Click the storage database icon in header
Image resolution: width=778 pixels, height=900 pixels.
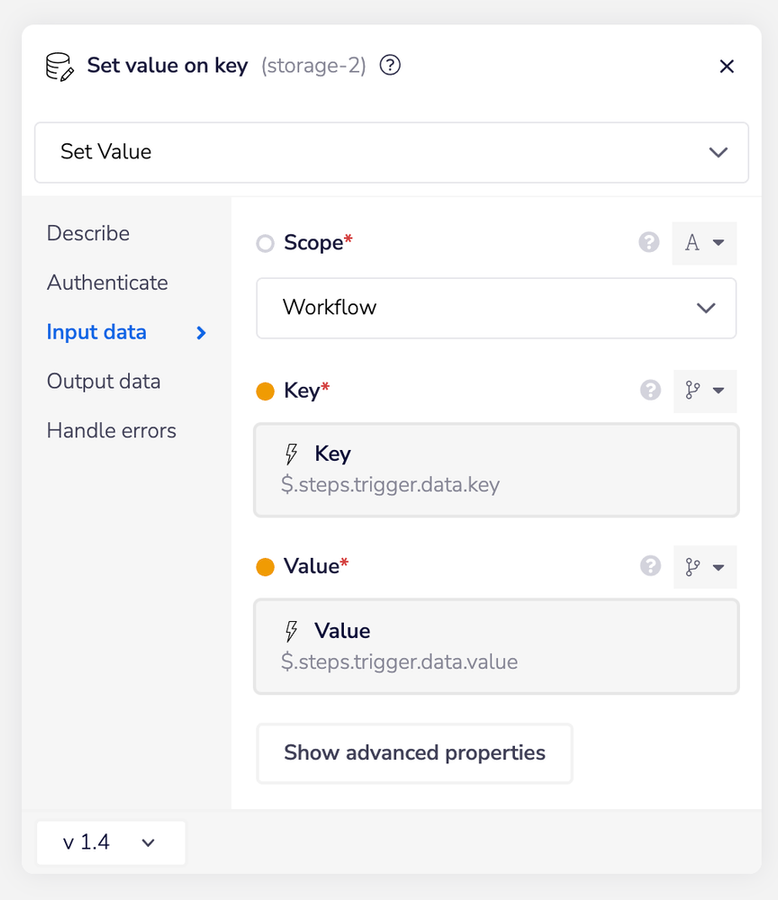[x=59, y=67]
